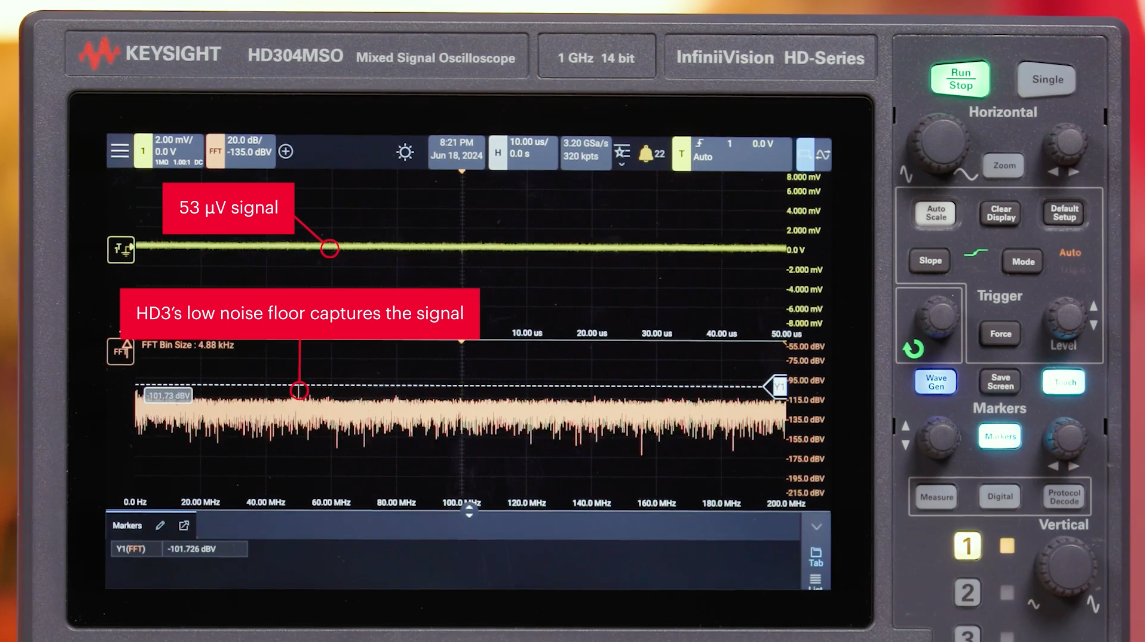The image size is (1145, 642).
Task: Pop out the Markers panel
Action: (184, 525)
